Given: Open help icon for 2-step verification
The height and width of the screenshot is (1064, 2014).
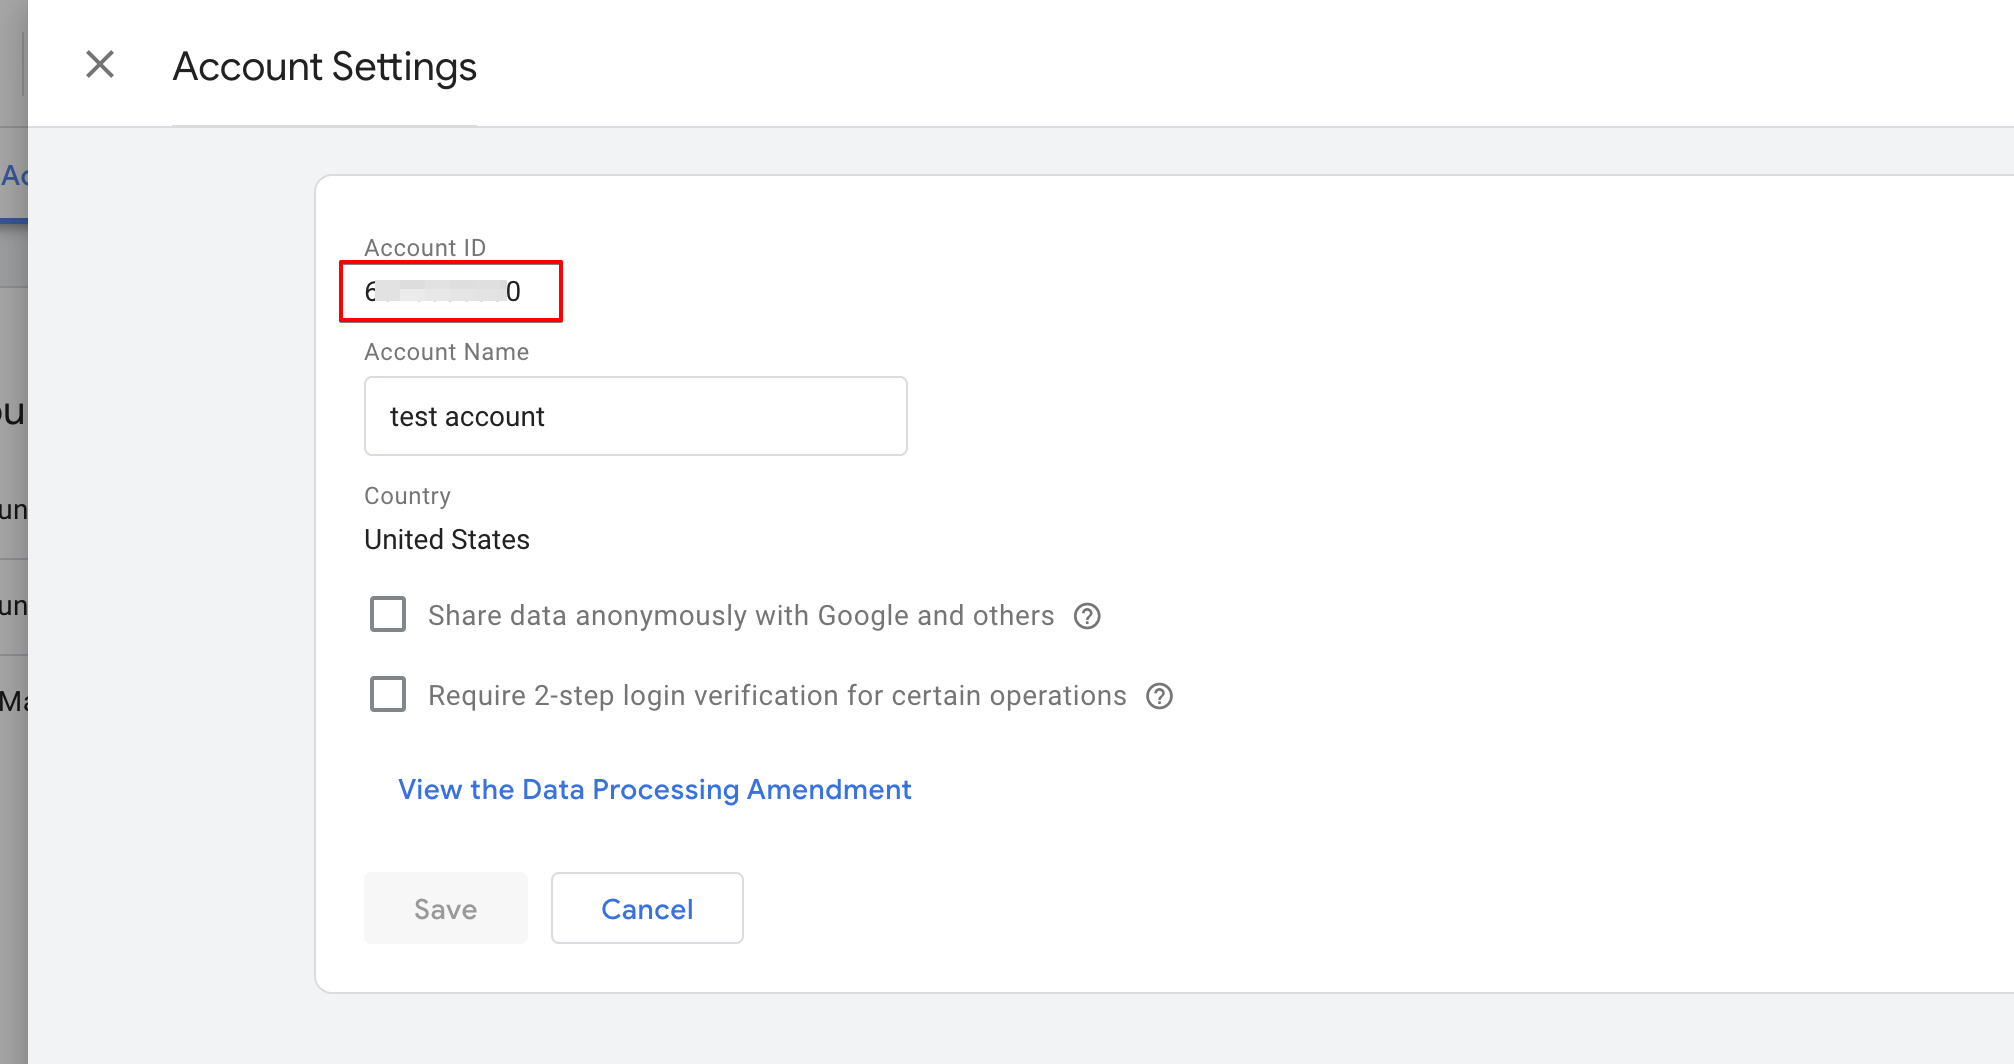Looking at the screenshot, I should pos(1159,696).
